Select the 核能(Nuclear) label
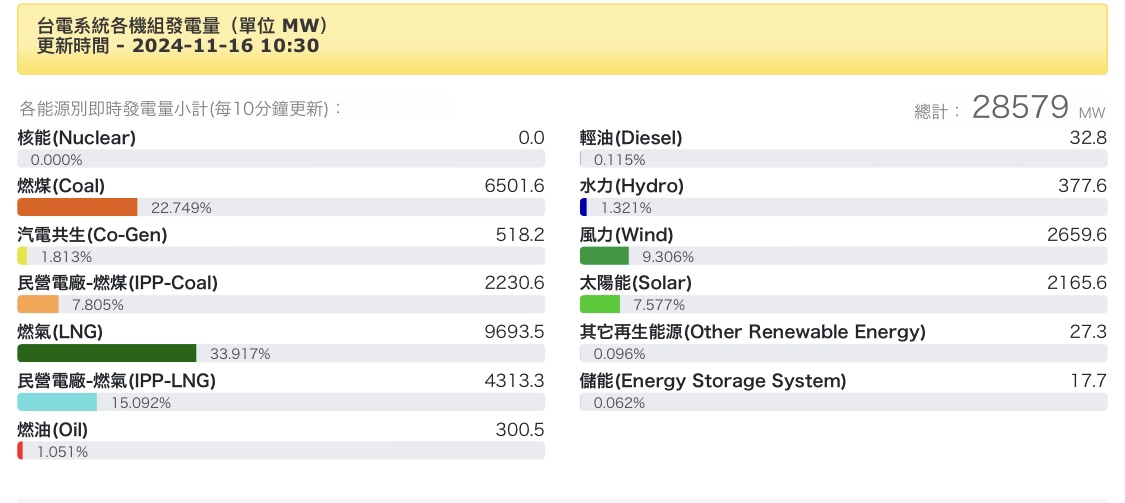 76,138
